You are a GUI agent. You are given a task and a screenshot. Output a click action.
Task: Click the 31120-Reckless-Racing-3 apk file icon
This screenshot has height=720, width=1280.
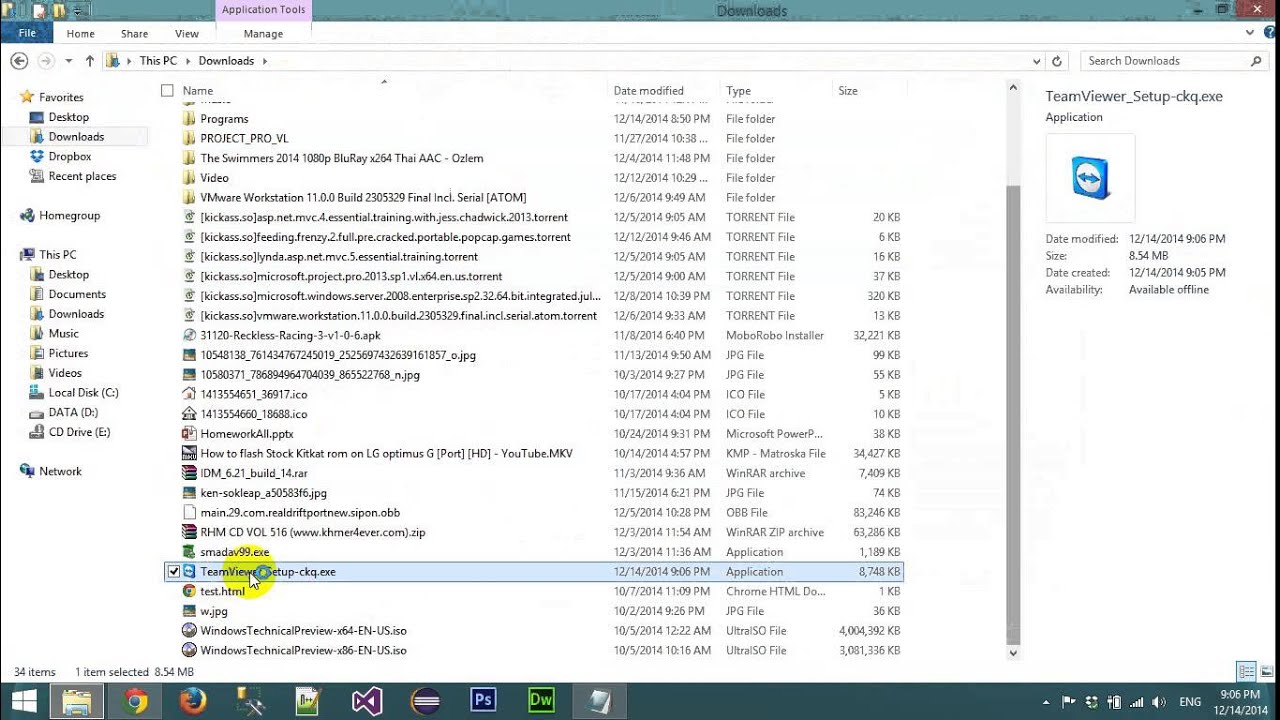190,336
